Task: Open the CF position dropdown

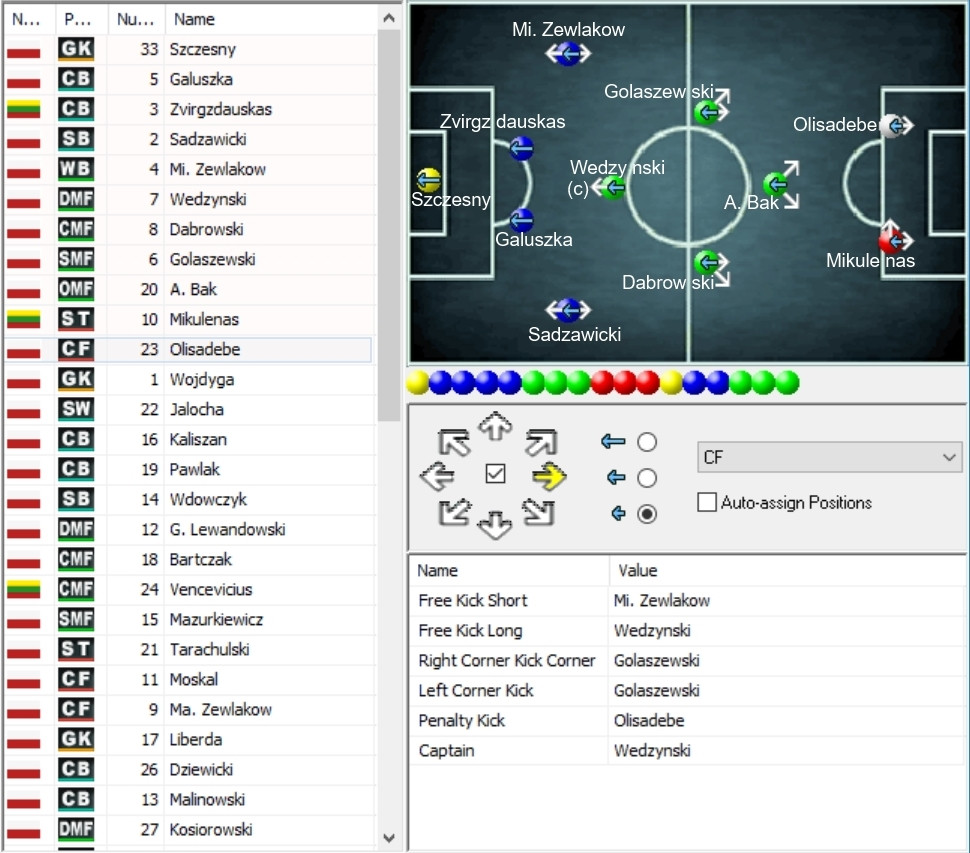Action: pyautogui.click(x=830, y=457)
